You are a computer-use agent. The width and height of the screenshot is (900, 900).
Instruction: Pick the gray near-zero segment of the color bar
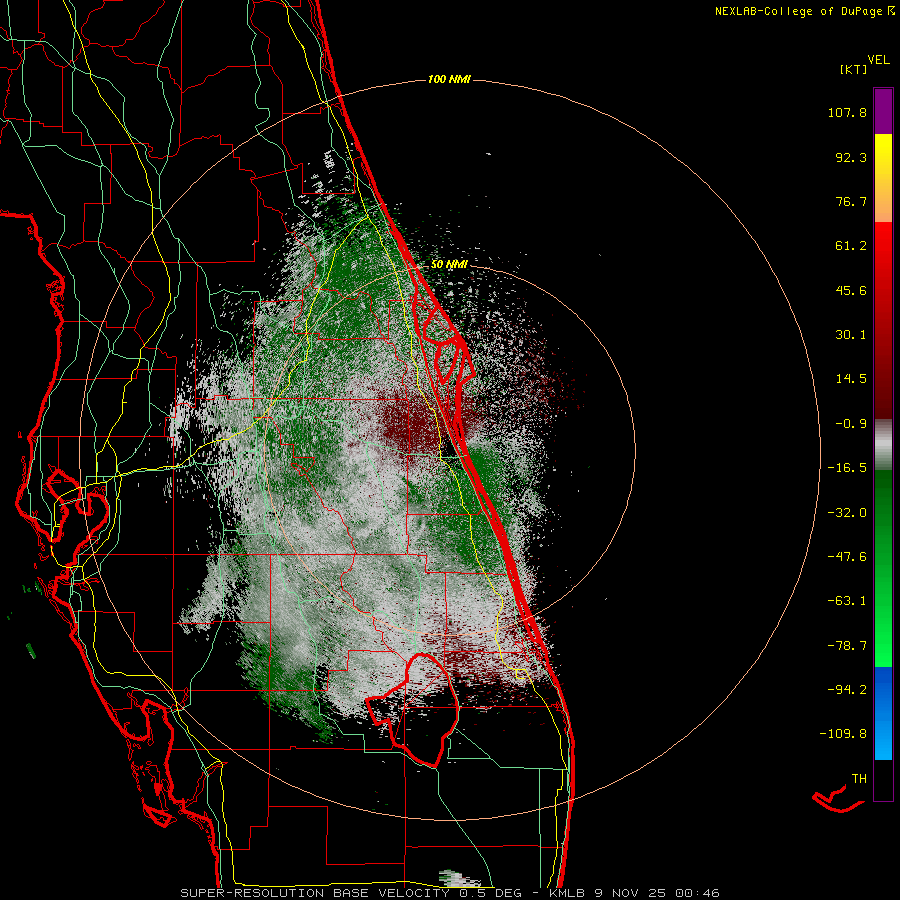coord(883,445)
